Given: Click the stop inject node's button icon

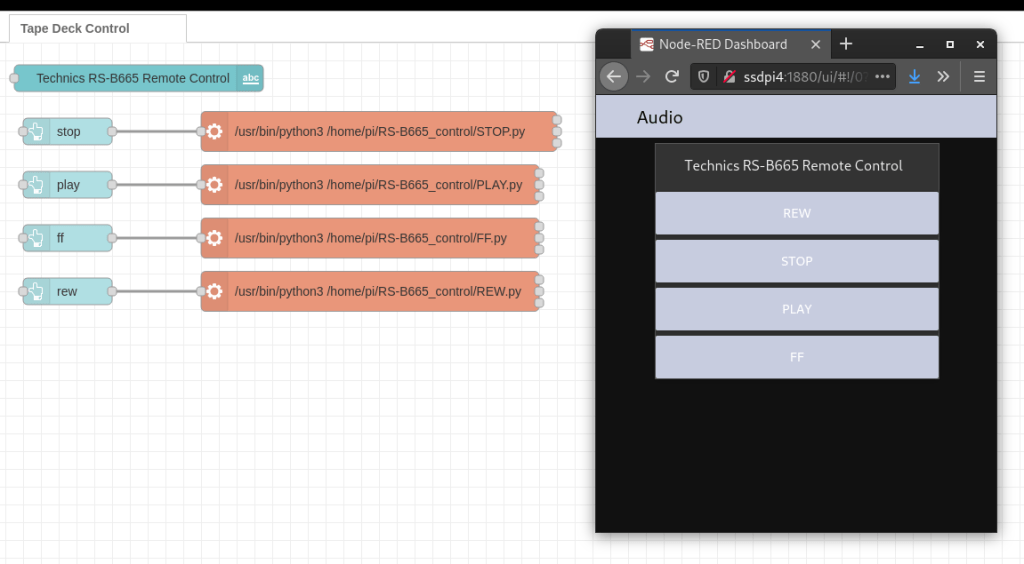Looking at the screenshot, I should pos(37,131).
